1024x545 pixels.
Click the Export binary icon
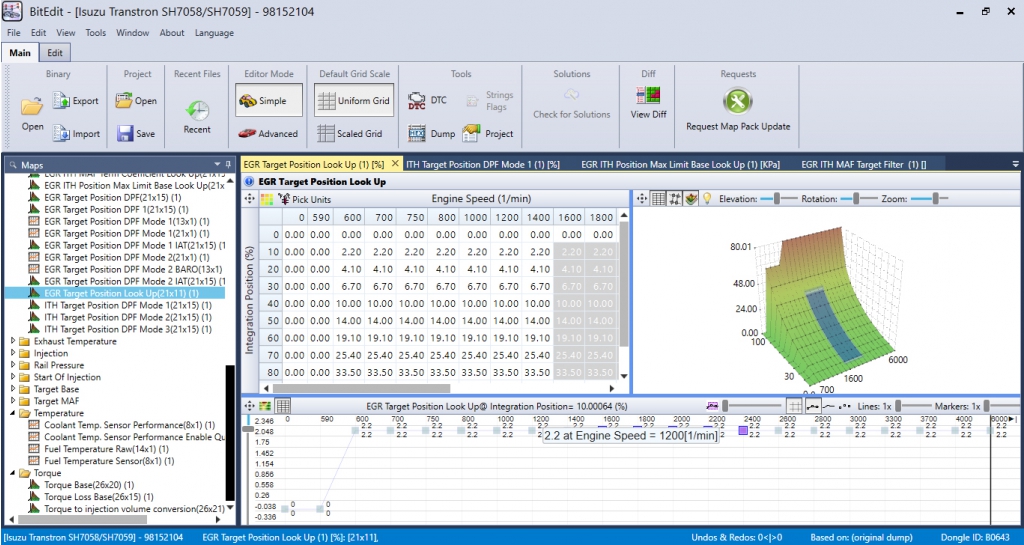pyautogui.click(x=61, y=101)
